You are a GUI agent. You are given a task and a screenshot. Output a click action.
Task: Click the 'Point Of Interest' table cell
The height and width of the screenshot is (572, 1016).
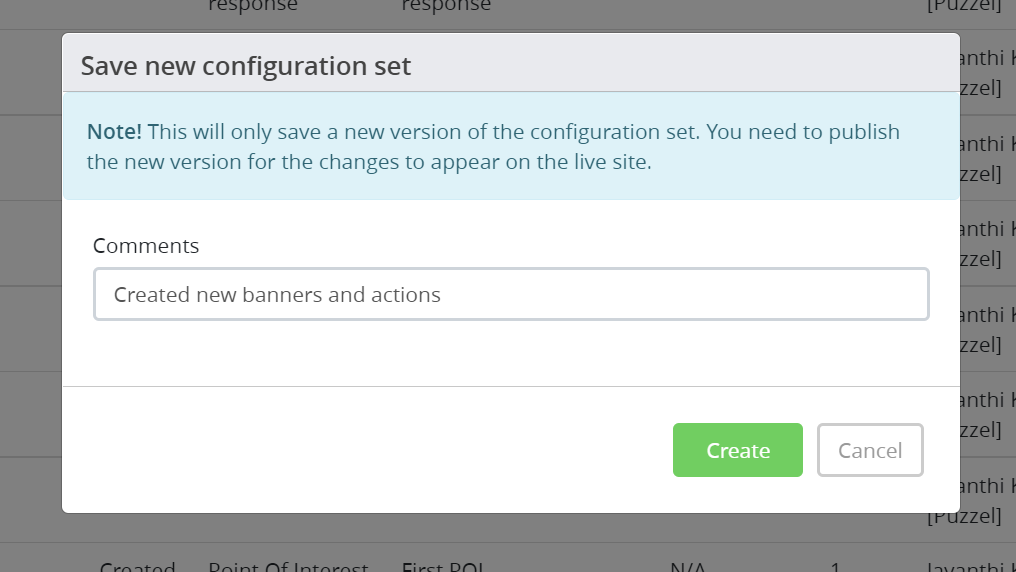pos(288,566)
